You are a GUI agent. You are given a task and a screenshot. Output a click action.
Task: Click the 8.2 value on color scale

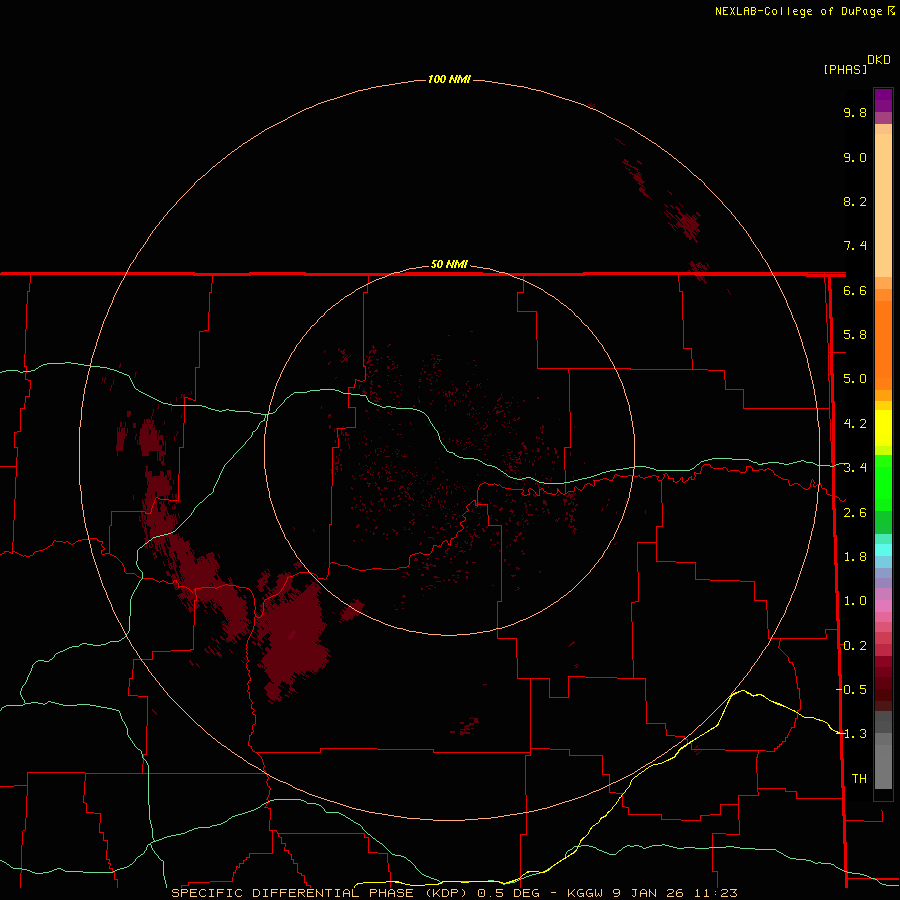[855, 201]
